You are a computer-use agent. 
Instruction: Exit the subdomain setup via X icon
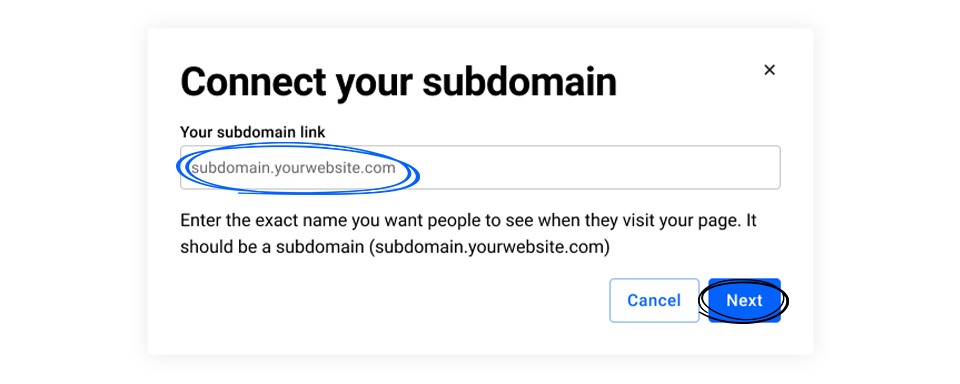[x=770, y=70]
